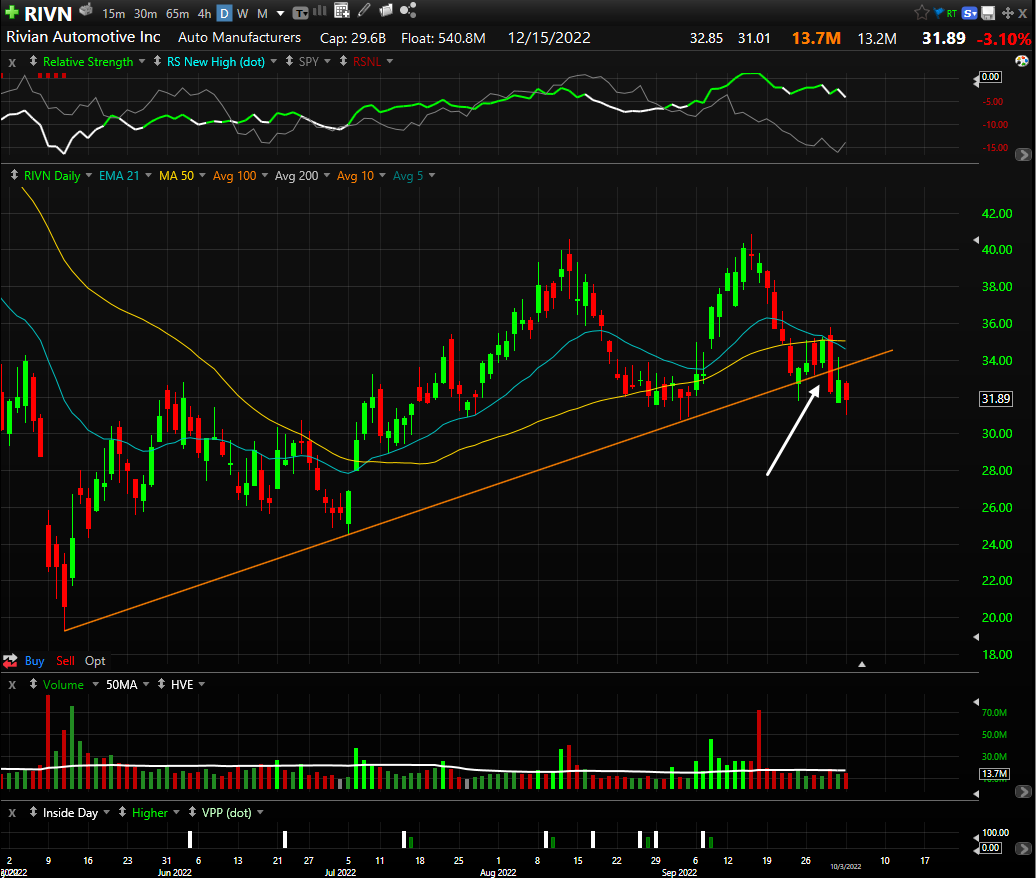Expand the Relative Strength dropdown
The image size is (1036, 878).
(142, 61)
